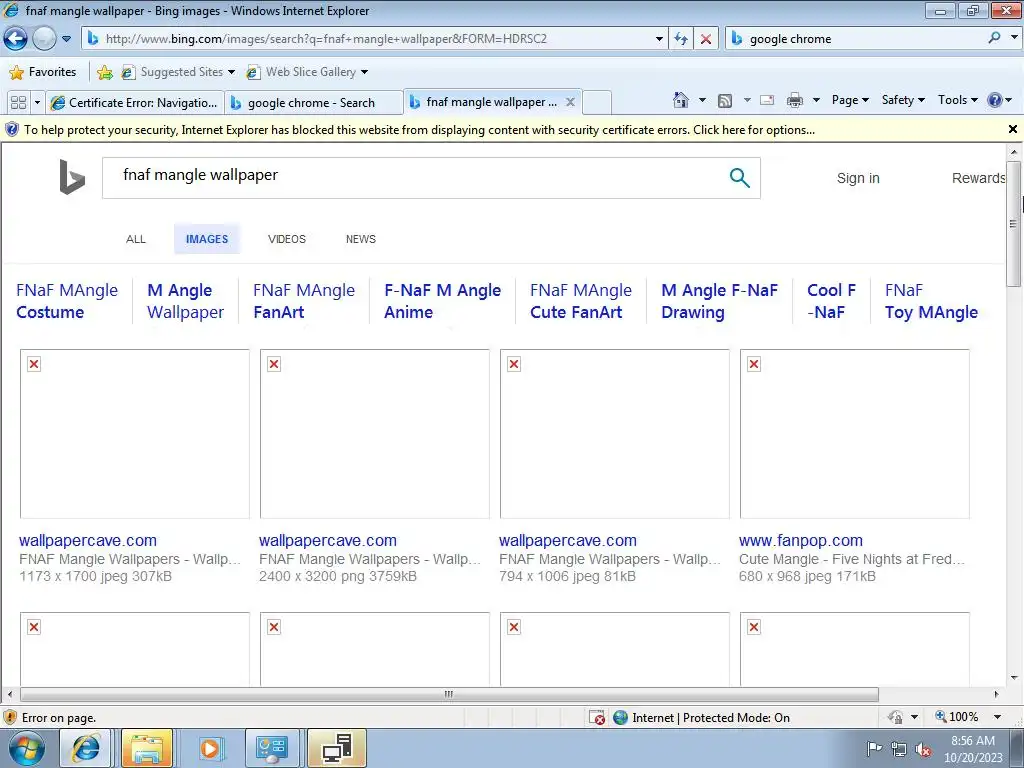The width and height of the screenshot is (1024, 768).
Task: Click Add to Favorites Bar star icon
Action: pos(104,72)
